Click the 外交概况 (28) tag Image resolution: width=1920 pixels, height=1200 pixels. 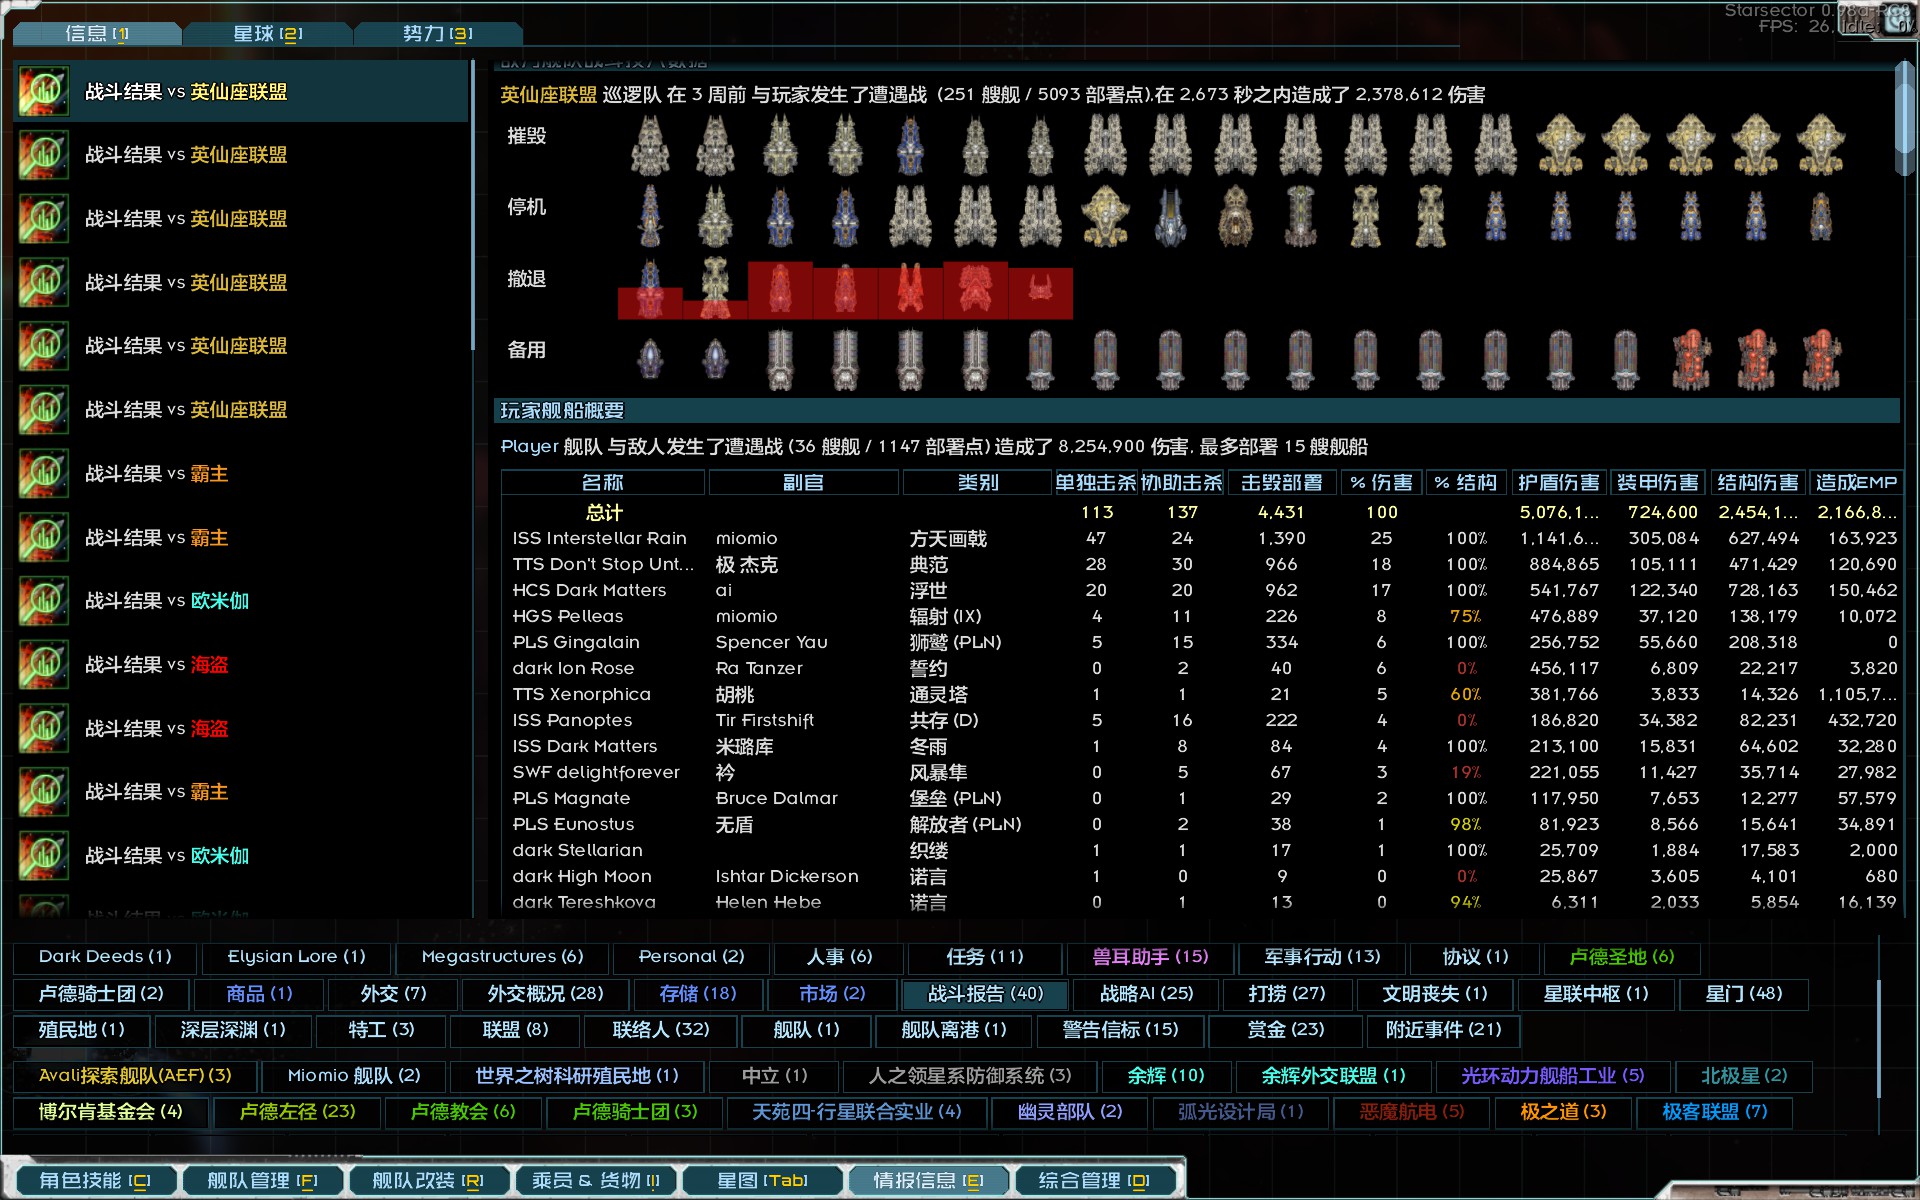click(545, 994)
